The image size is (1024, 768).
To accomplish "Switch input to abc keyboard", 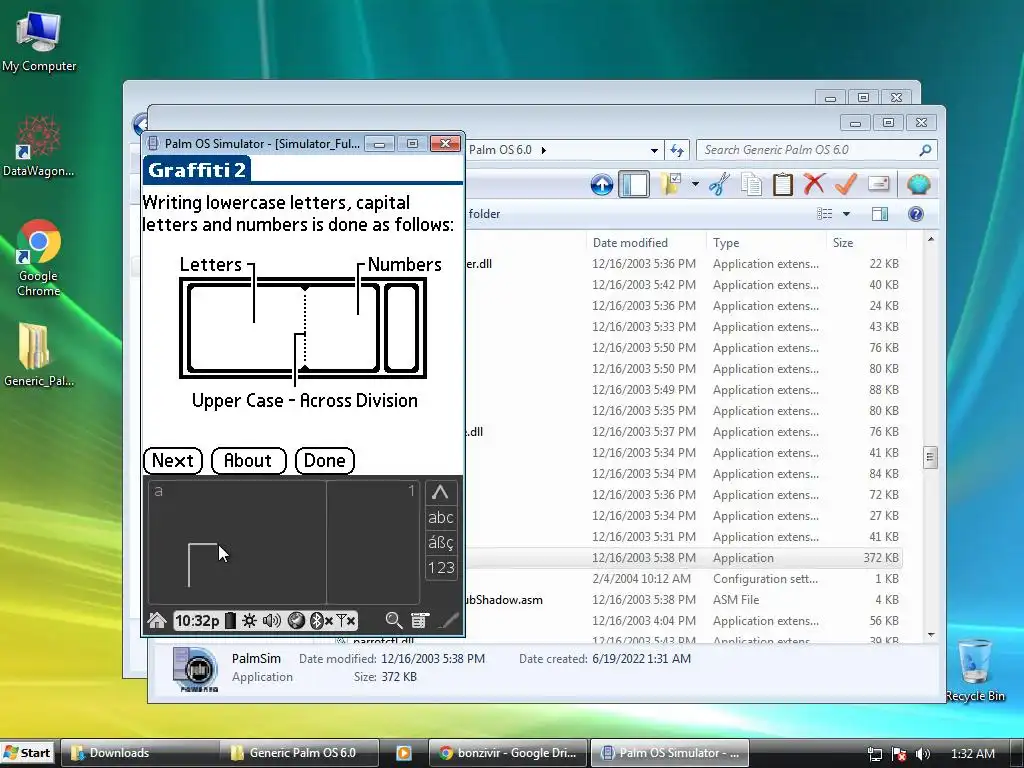I will click(440, 517).
